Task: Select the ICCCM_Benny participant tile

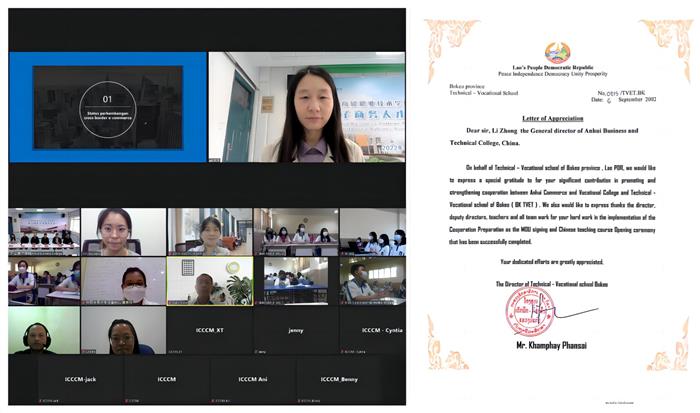Action: (338, 379)
